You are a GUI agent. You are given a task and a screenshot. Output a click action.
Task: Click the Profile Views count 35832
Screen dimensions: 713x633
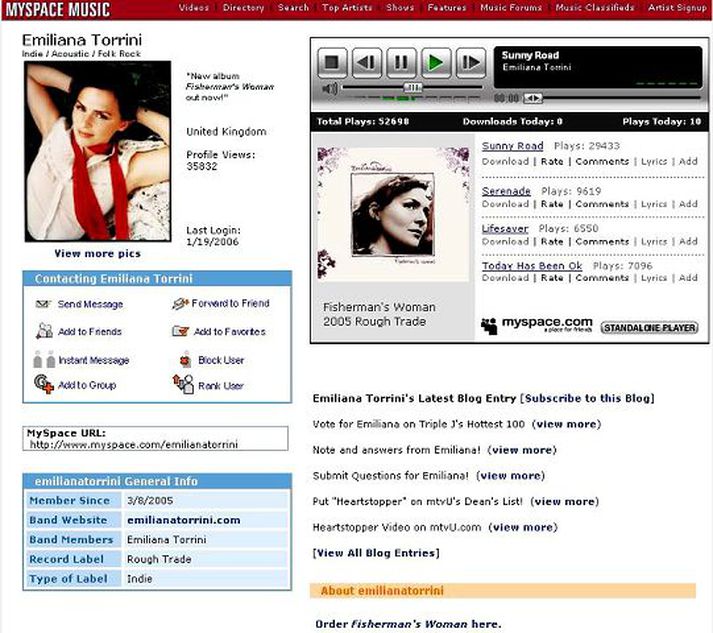[202, 166]
